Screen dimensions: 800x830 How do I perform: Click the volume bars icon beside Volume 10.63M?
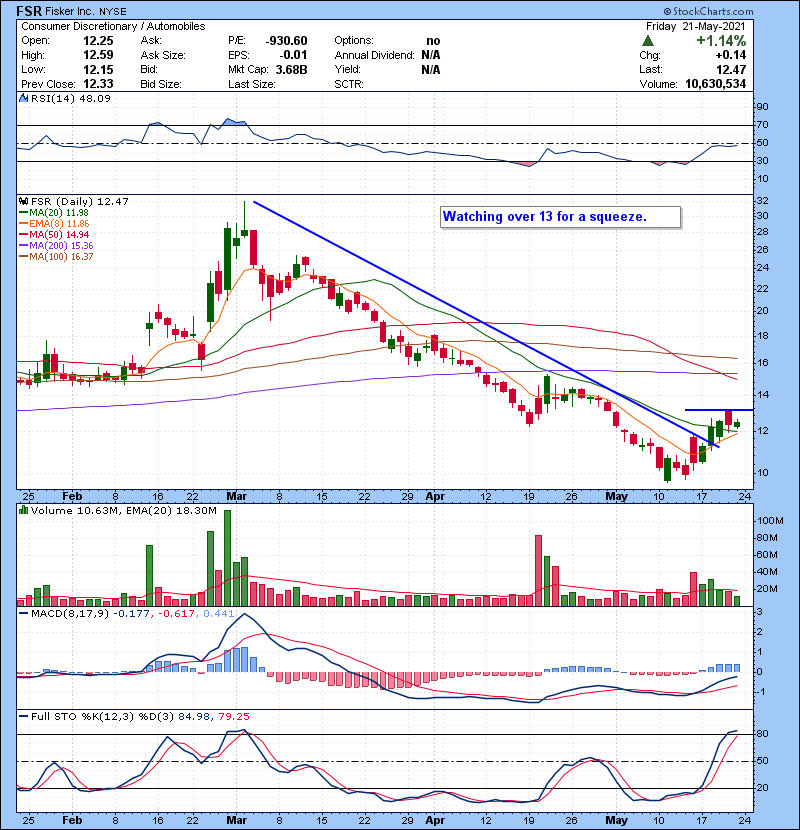(x=23, y=510)
